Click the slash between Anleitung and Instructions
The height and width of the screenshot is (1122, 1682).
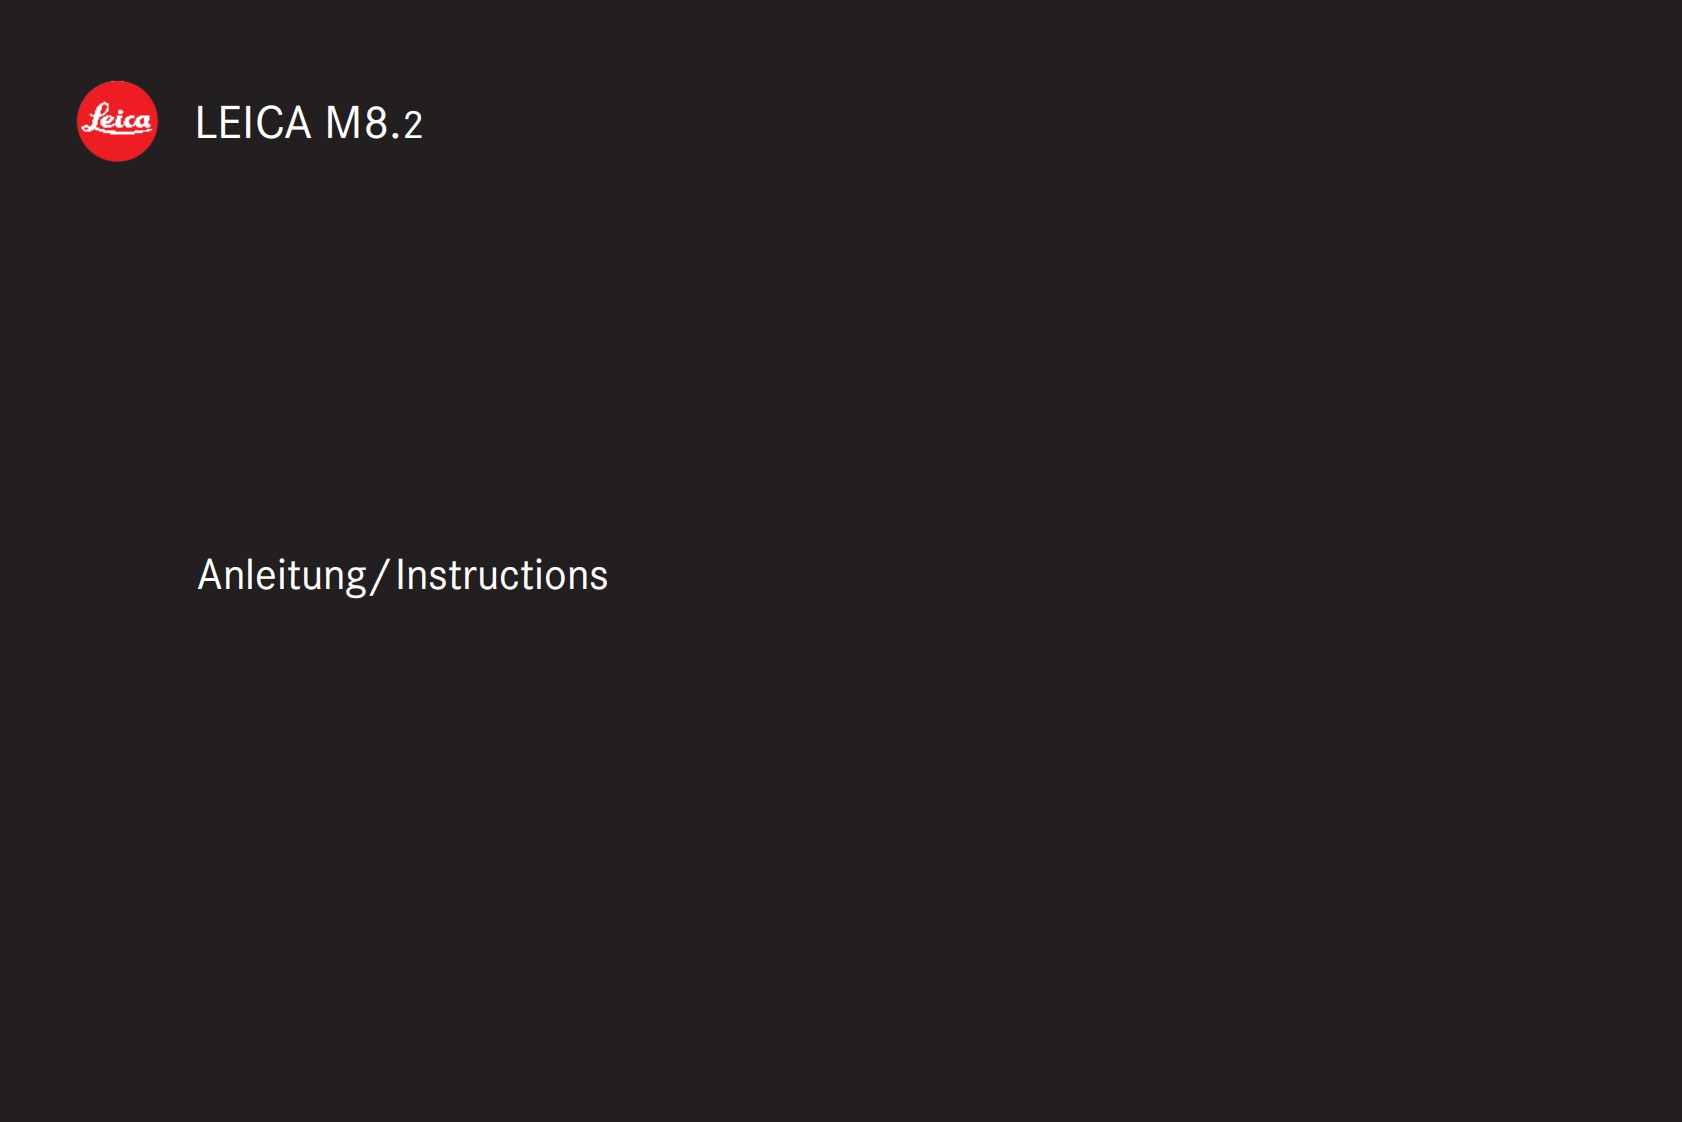pos(379,577)
